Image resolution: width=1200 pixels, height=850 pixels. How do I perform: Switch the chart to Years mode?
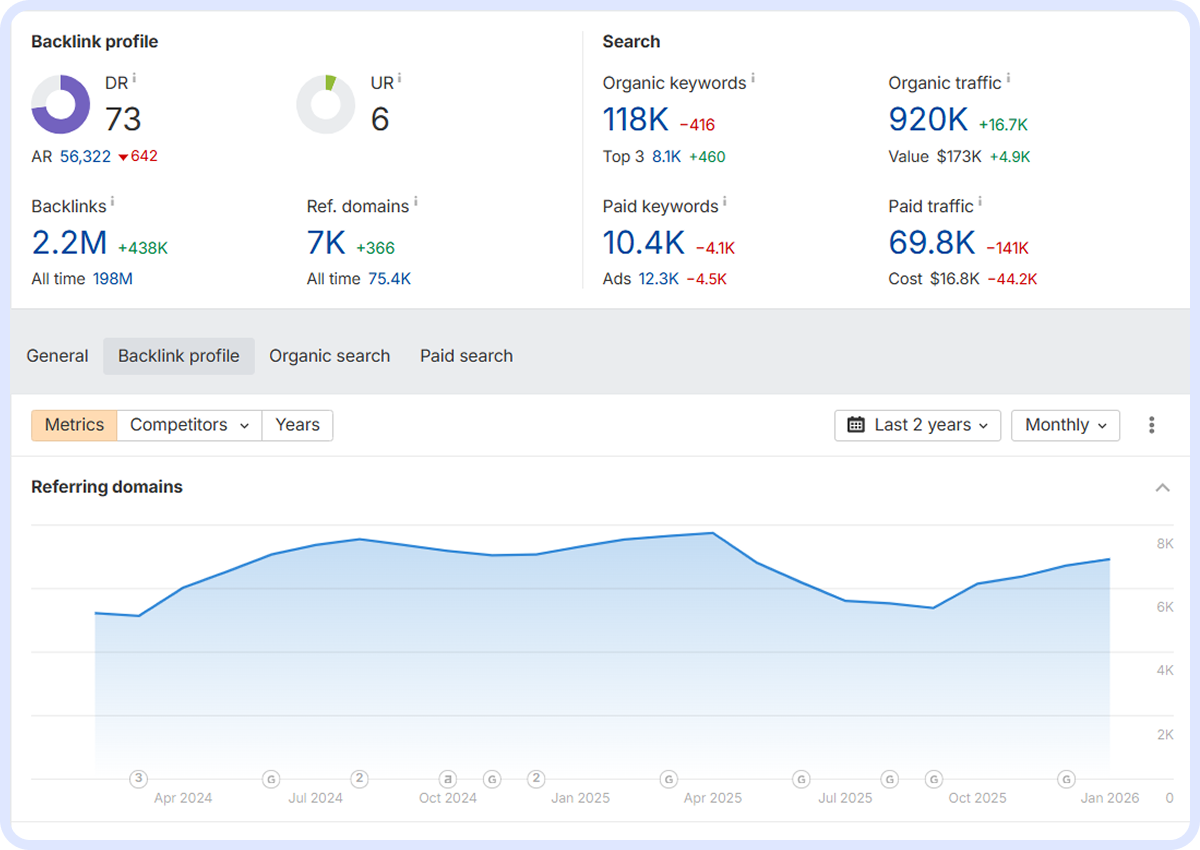[297, 425]
